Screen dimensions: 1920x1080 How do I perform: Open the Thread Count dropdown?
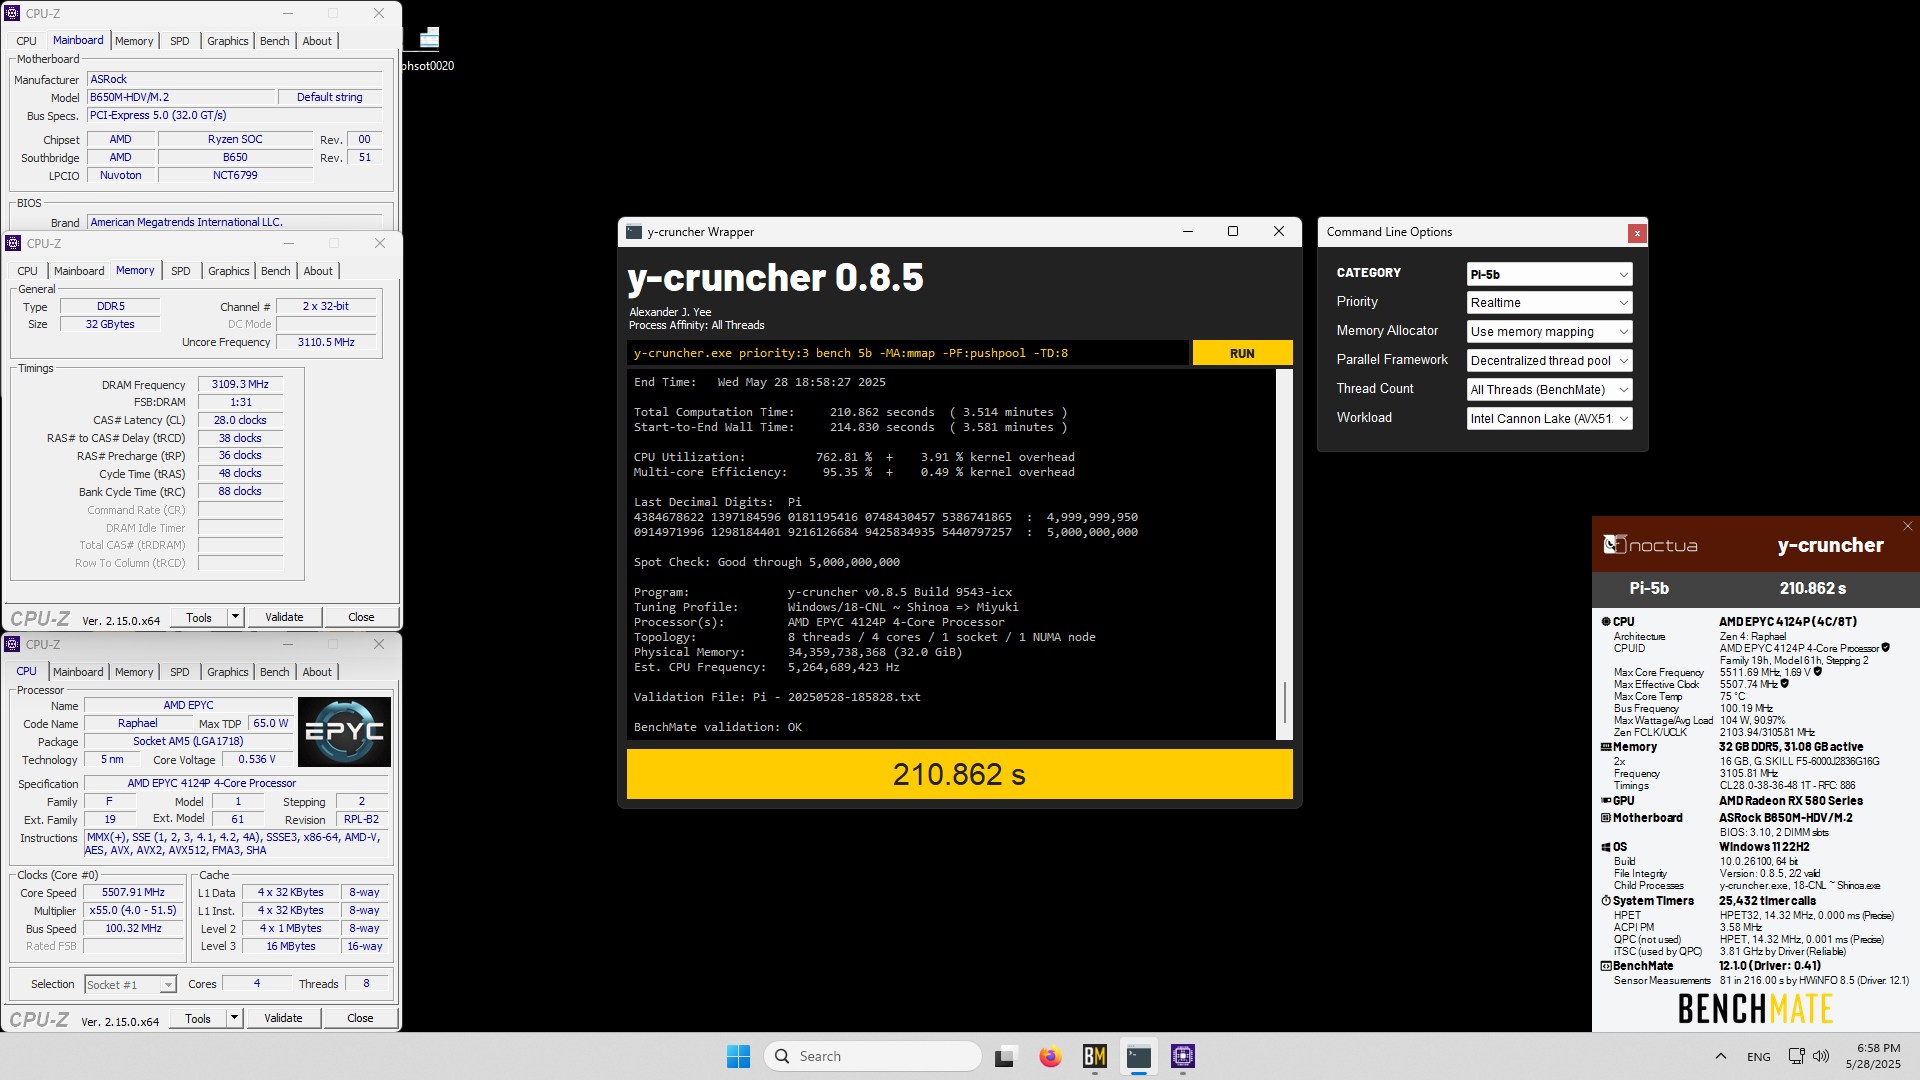coord(1549,389)
